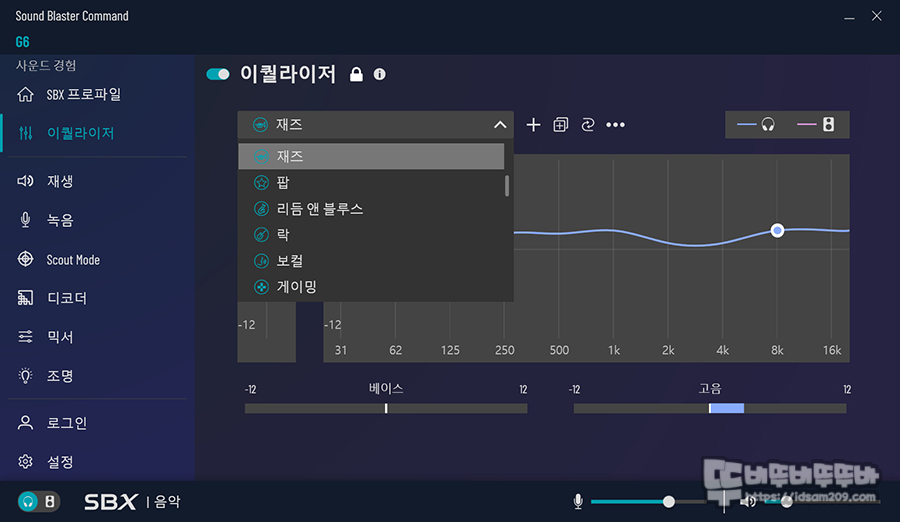
Task: Click the 1k frequency label
Action: click(x=614, y=350)
